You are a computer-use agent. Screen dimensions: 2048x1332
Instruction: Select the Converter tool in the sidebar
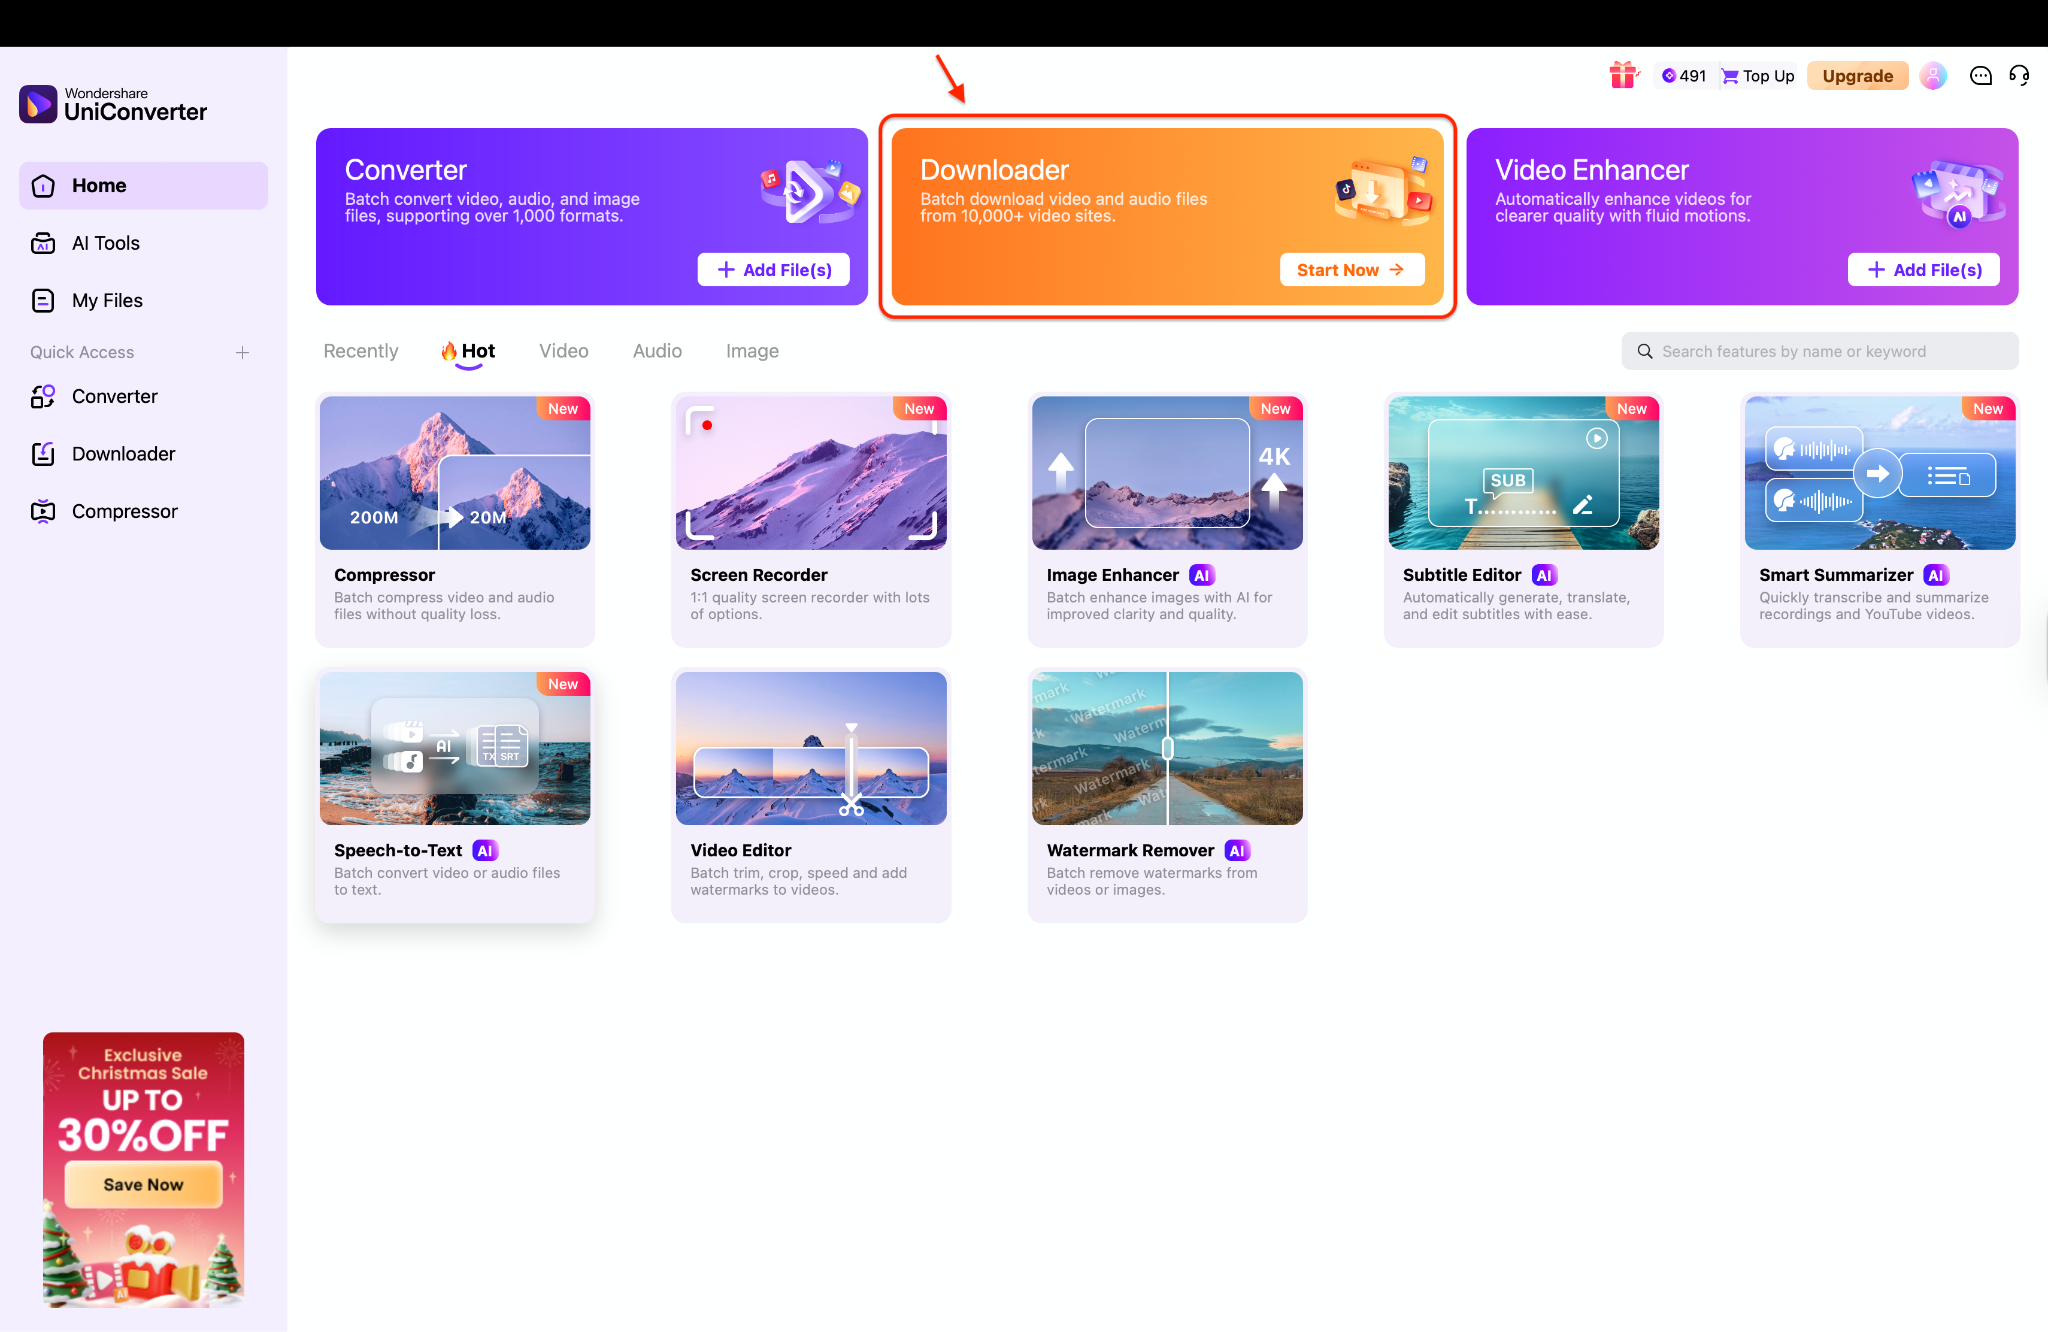click(x=113, y=396)
